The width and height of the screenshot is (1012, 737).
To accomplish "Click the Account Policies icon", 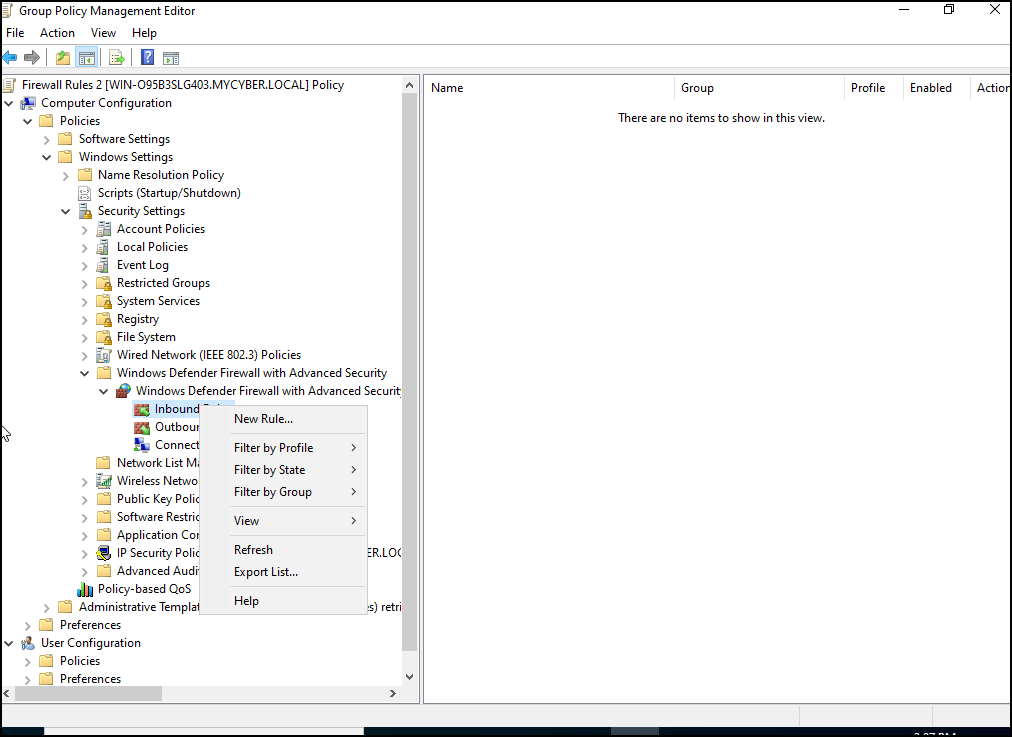I will tap(104, 229).
